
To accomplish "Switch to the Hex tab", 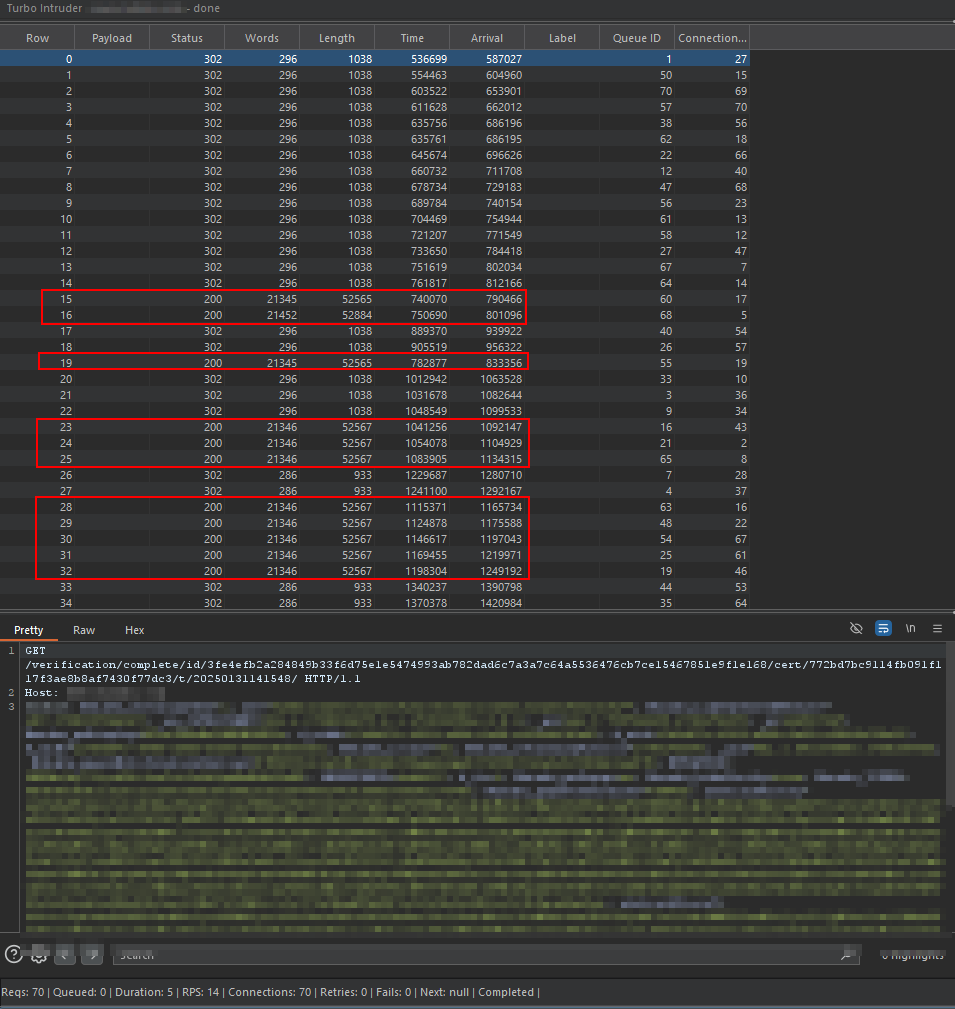I will [134, 630].
